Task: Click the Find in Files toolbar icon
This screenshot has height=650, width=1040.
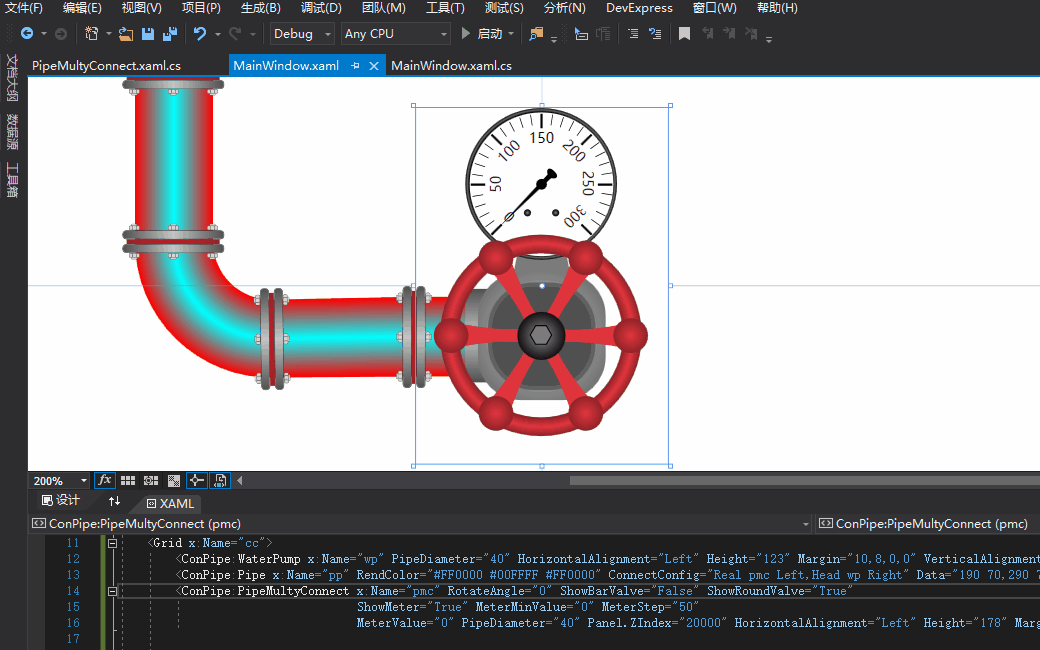Action: (x=536, y=34)
